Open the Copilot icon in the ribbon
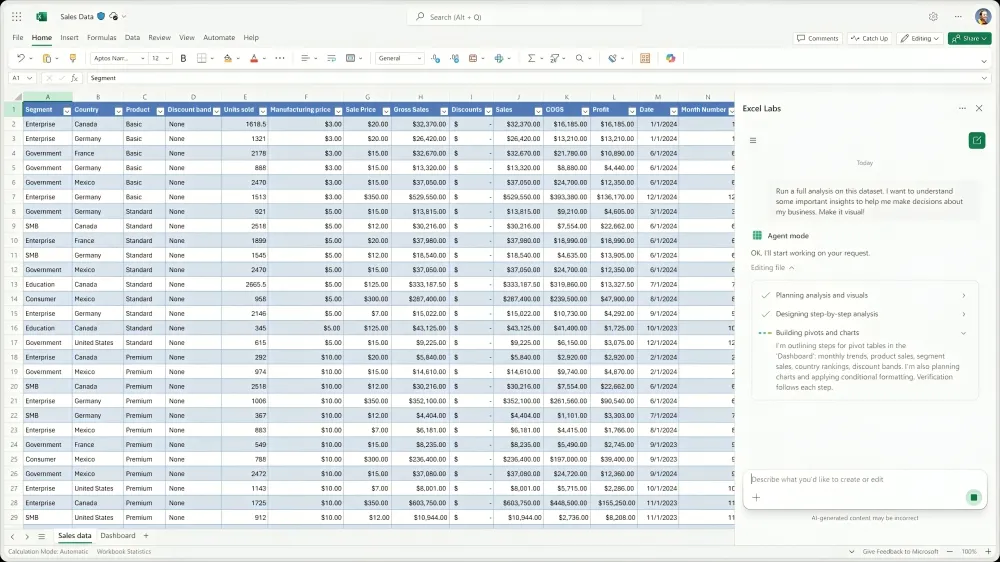Viewport: 1000px width, 562px height. point(671,59)
